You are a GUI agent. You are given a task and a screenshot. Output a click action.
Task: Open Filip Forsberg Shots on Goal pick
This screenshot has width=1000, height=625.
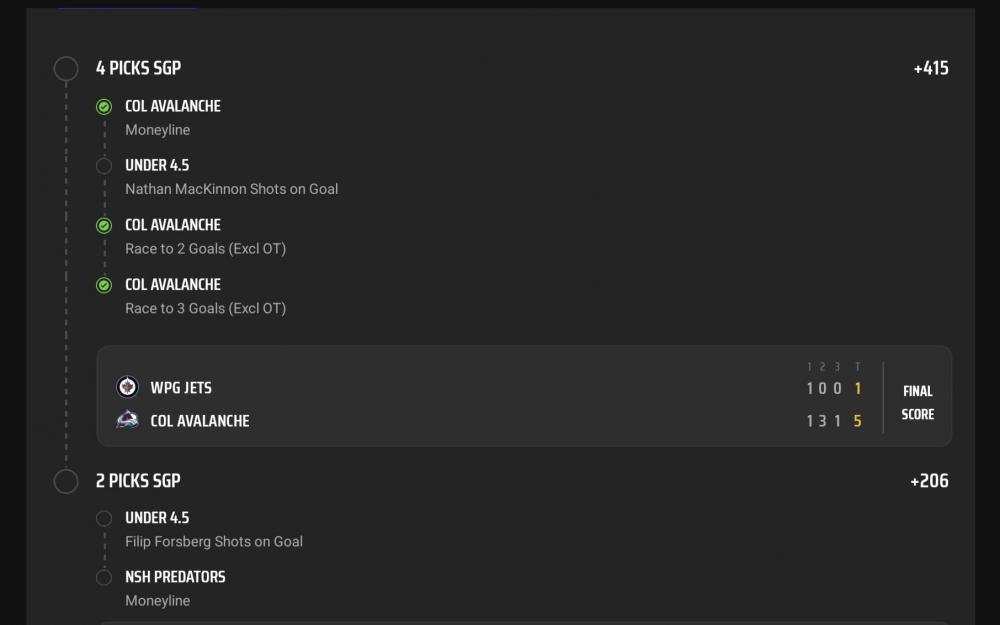[213, 541]
